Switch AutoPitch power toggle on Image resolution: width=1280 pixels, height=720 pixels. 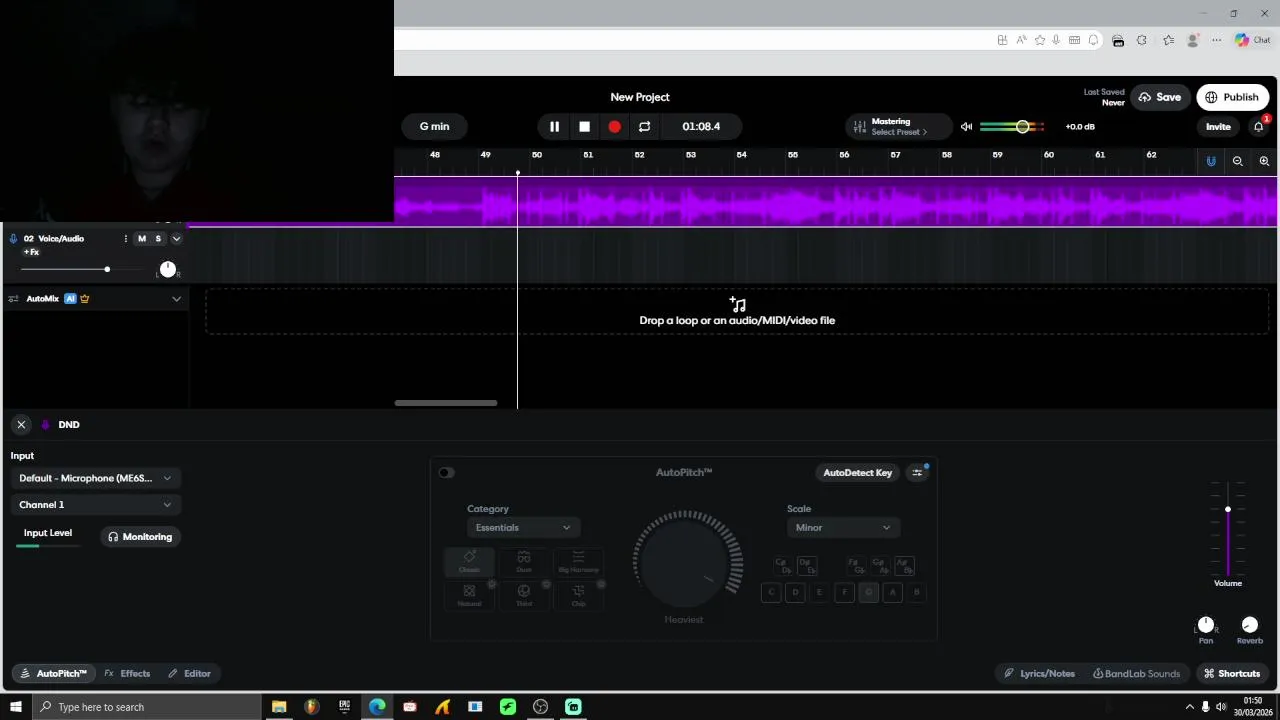point(446,473)
